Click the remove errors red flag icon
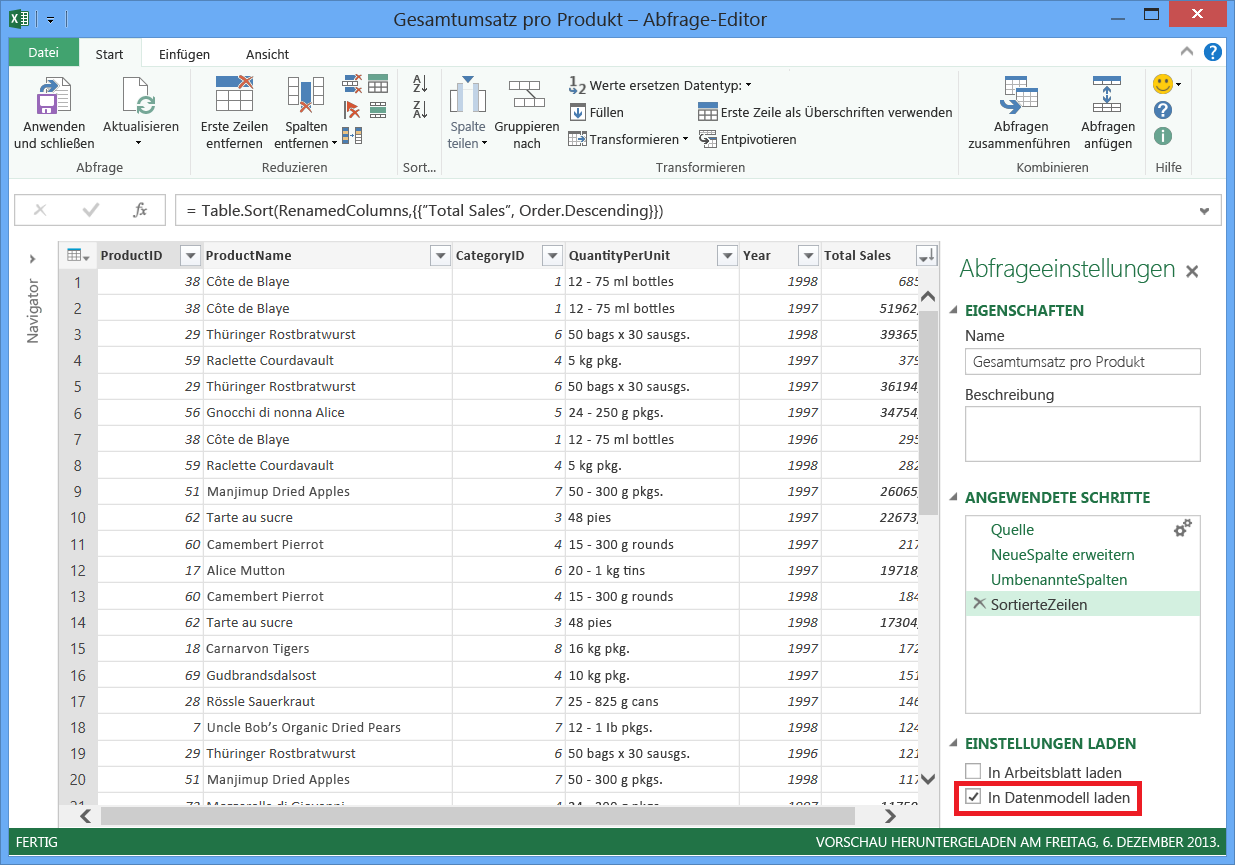1235x865 pixels. [352, 109]
